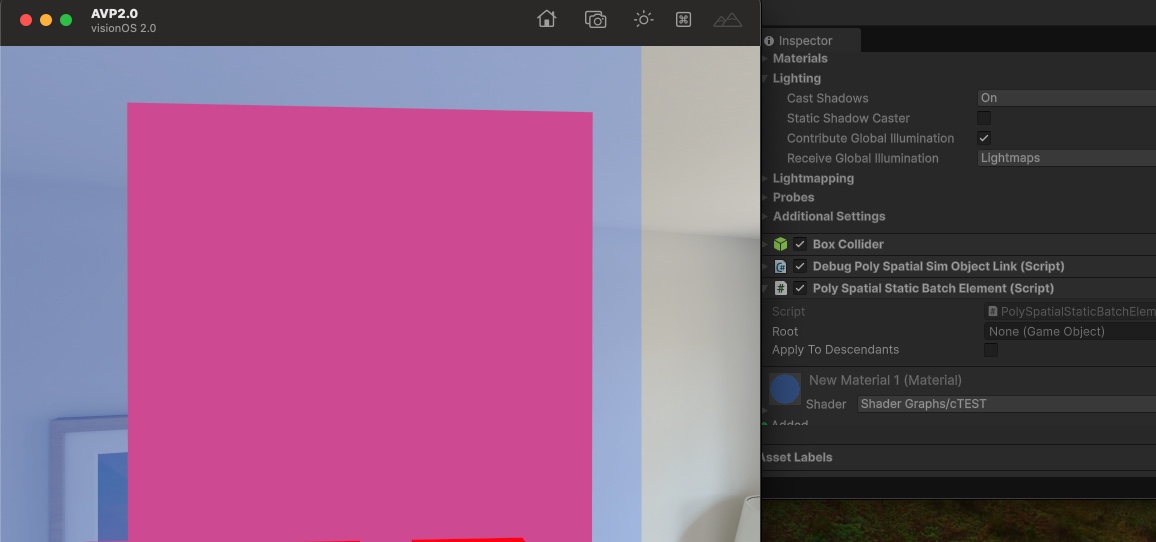1156x542 pixels.
Task: Collapse Poly Spatial Static Batch Element component
Action: [765, 288]
